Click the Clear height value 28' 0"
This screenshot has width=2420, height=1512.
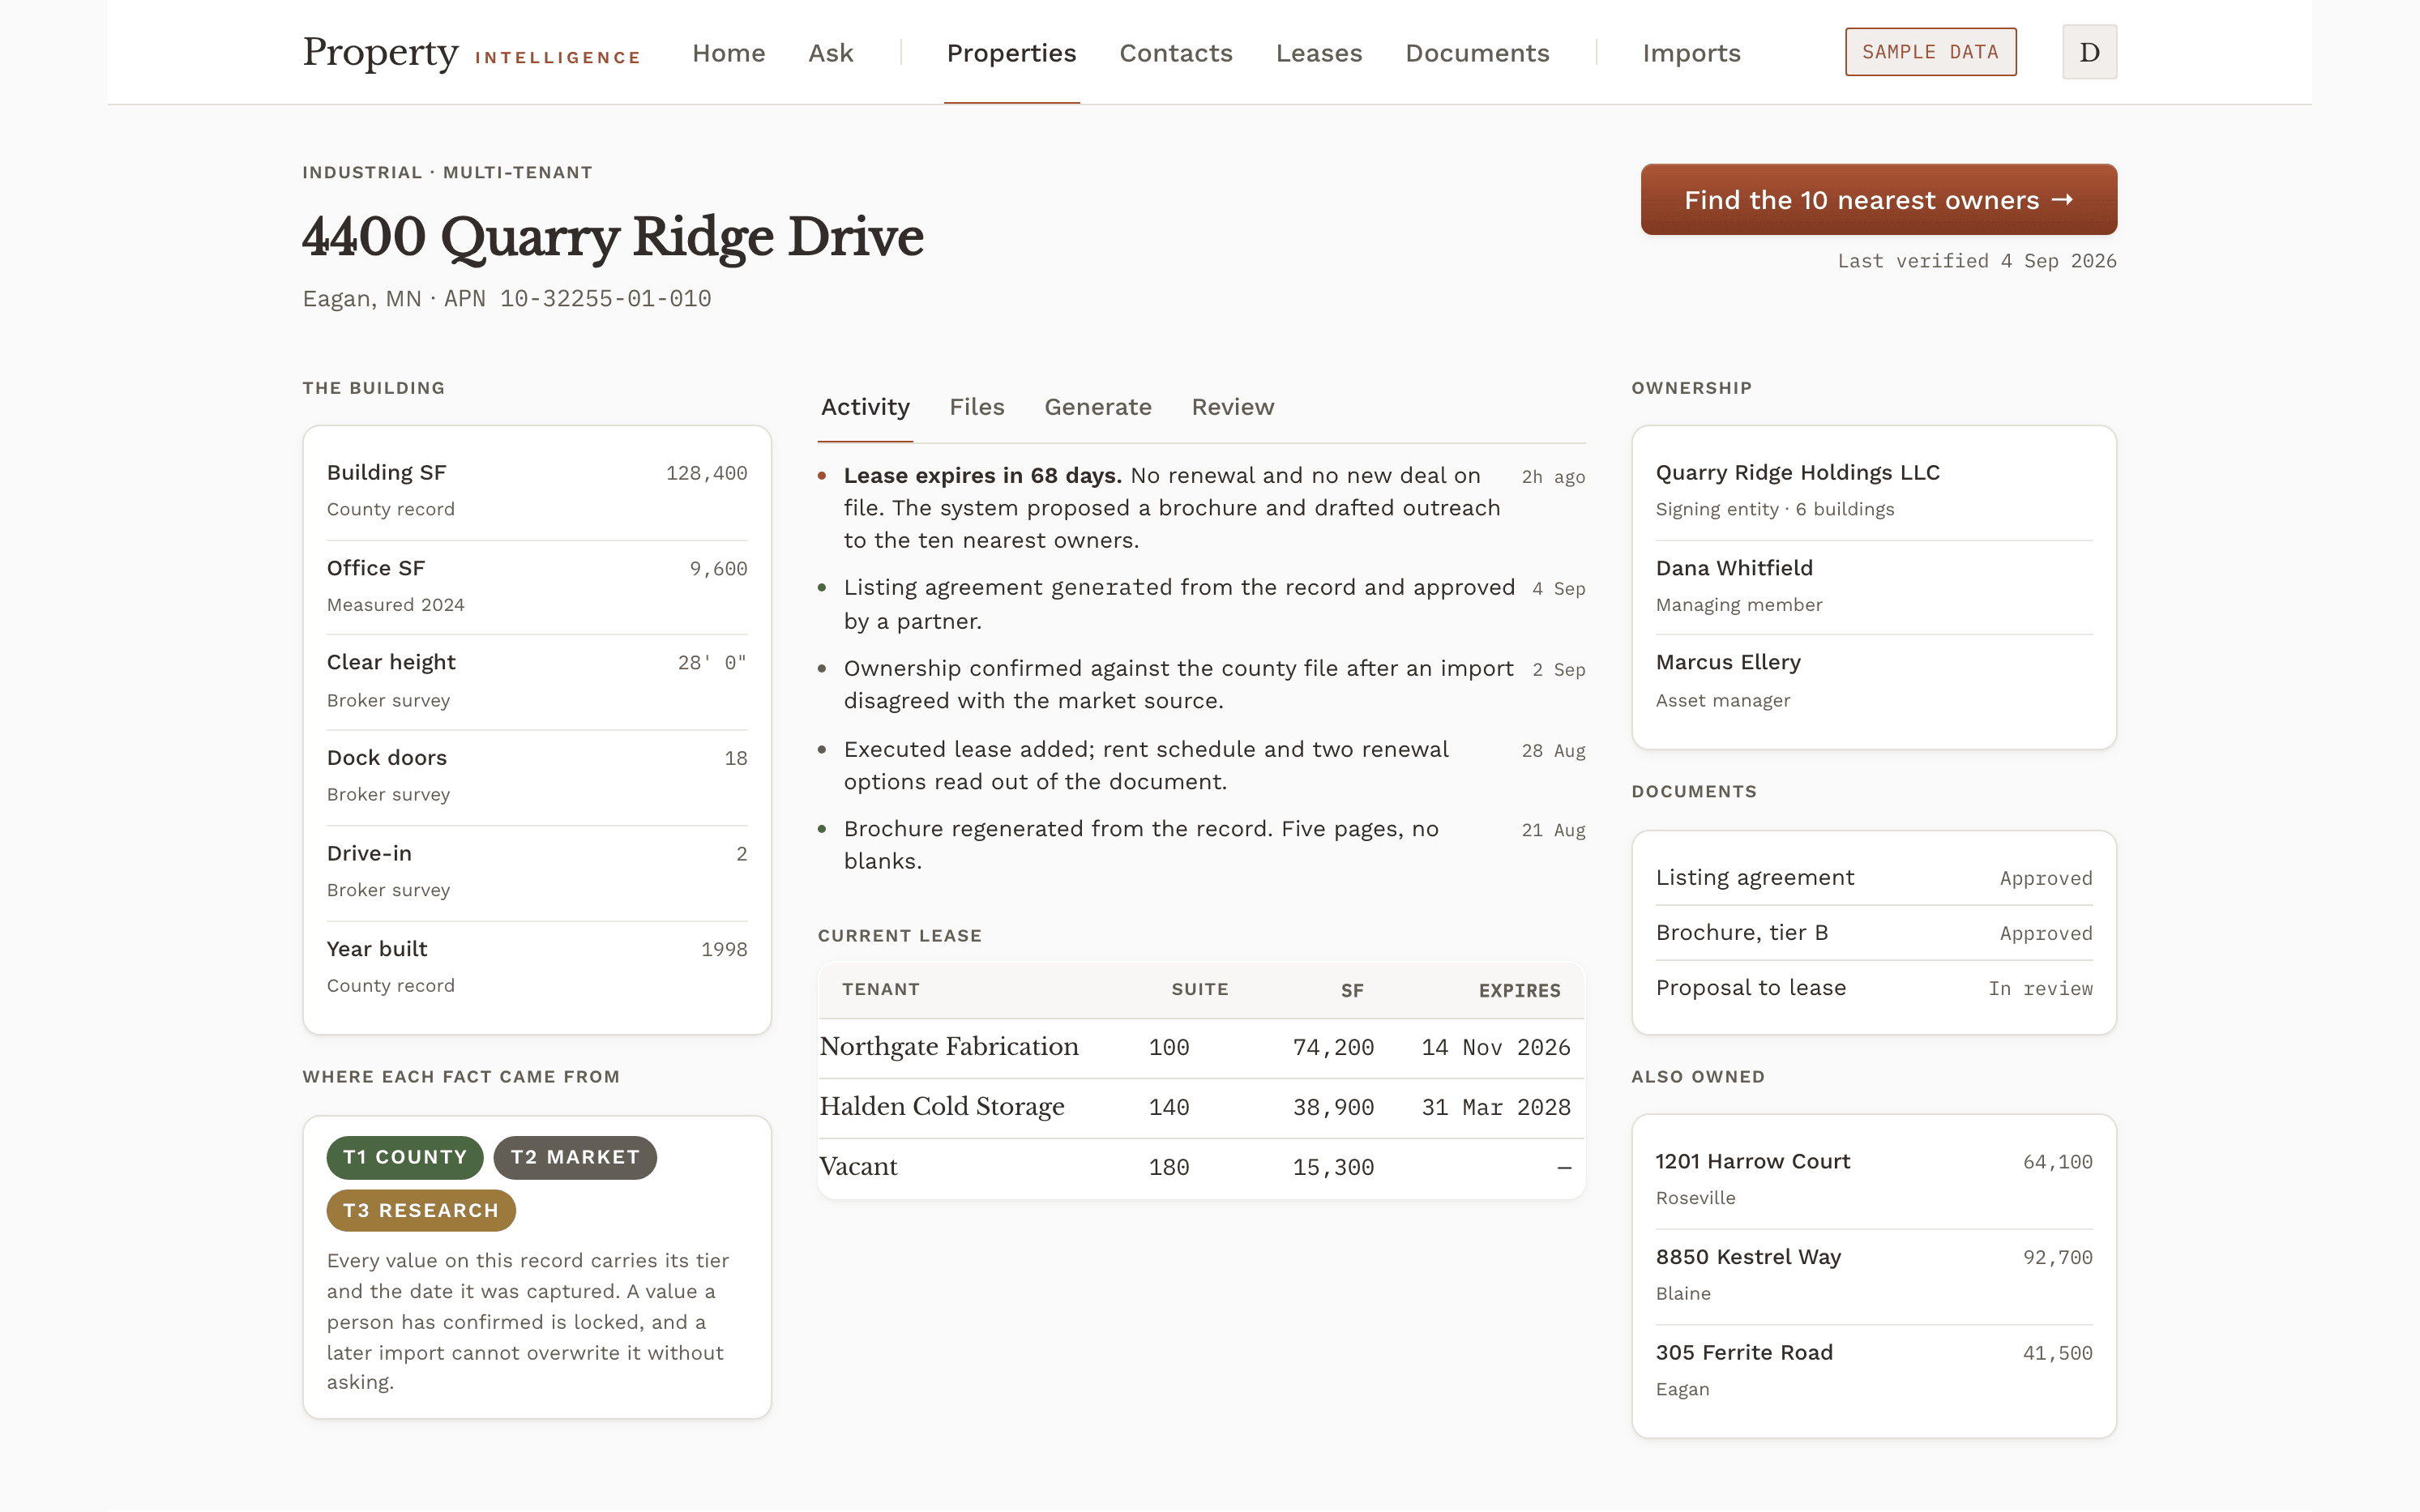point(712,663)
